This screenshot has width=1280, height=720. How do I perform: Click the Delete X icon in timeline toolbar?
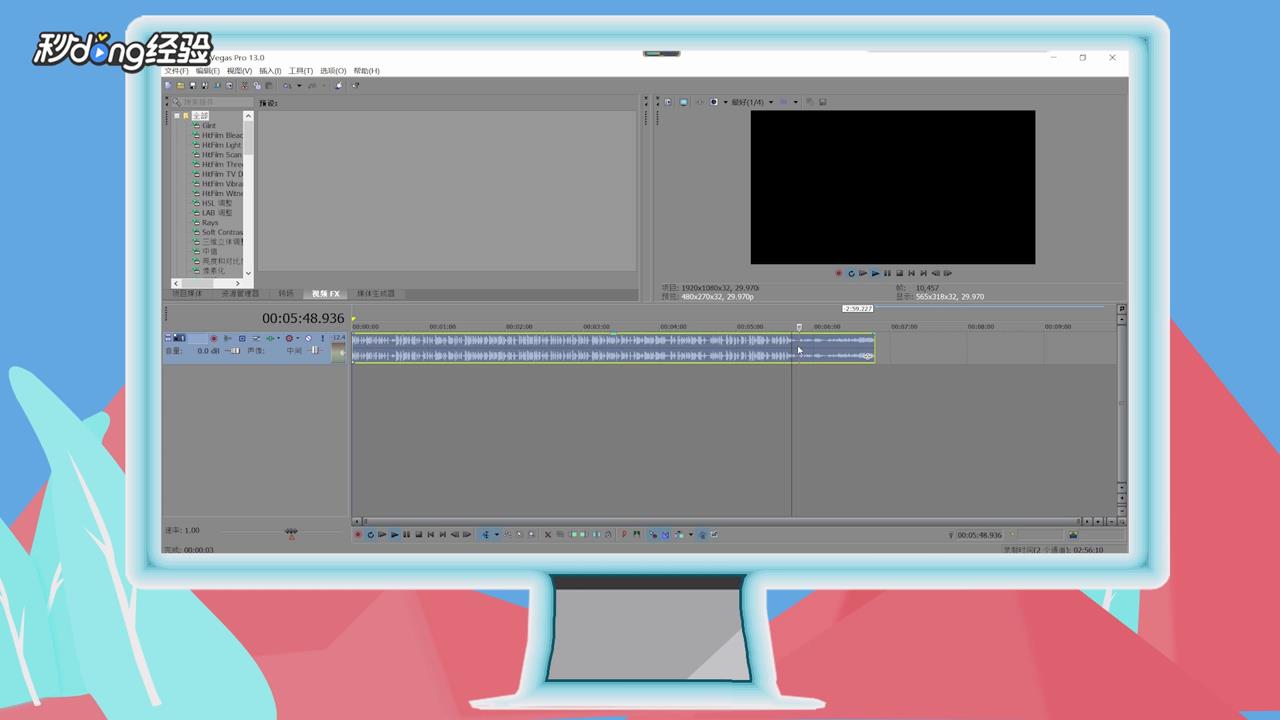click(548, 534)
